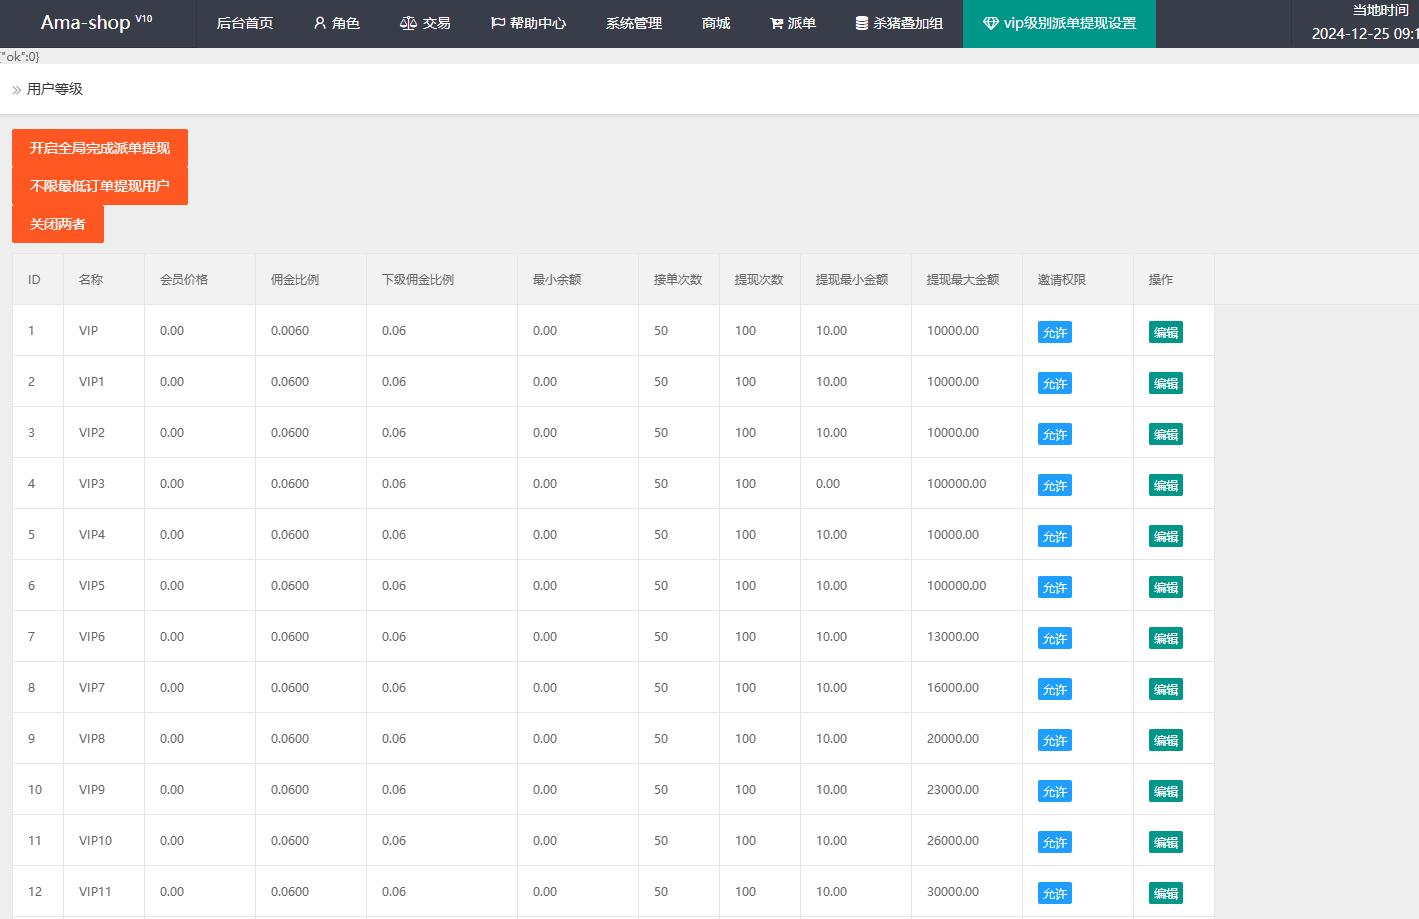Viewport: 1419px width, 919px height.
Task: Open 杀猪叠加组 with database icon
Action: click(x=899, y=23)
